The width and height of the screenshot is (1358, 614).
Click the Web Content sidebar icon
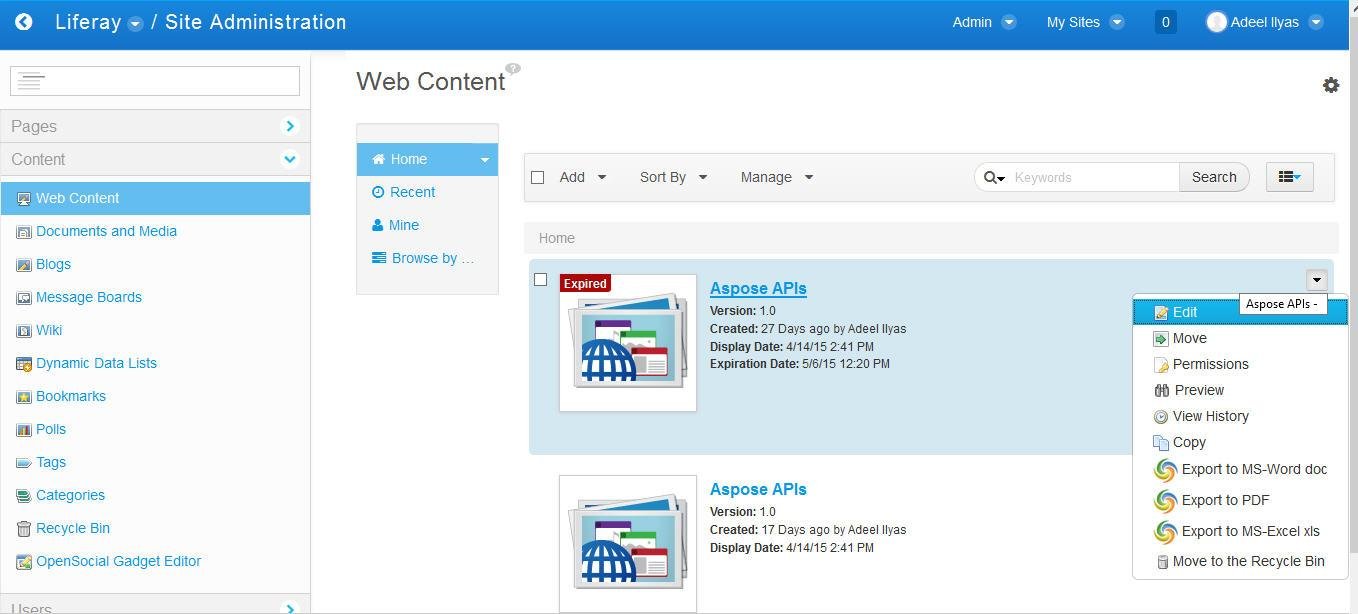click(24, 199)
